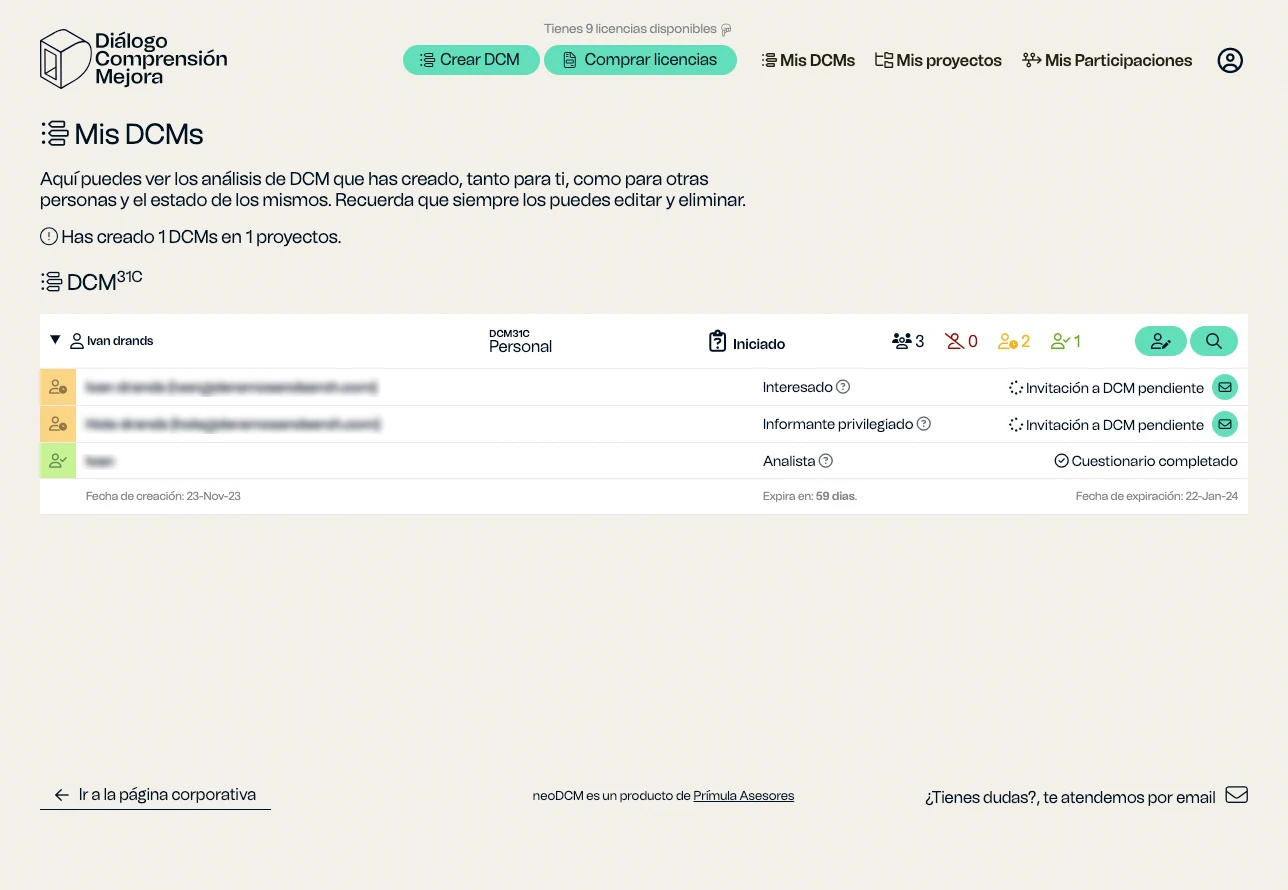1288x890 pixels.
Task: Click the clipboard icon next to Iniciado status
Action: (x=717, y=341)
